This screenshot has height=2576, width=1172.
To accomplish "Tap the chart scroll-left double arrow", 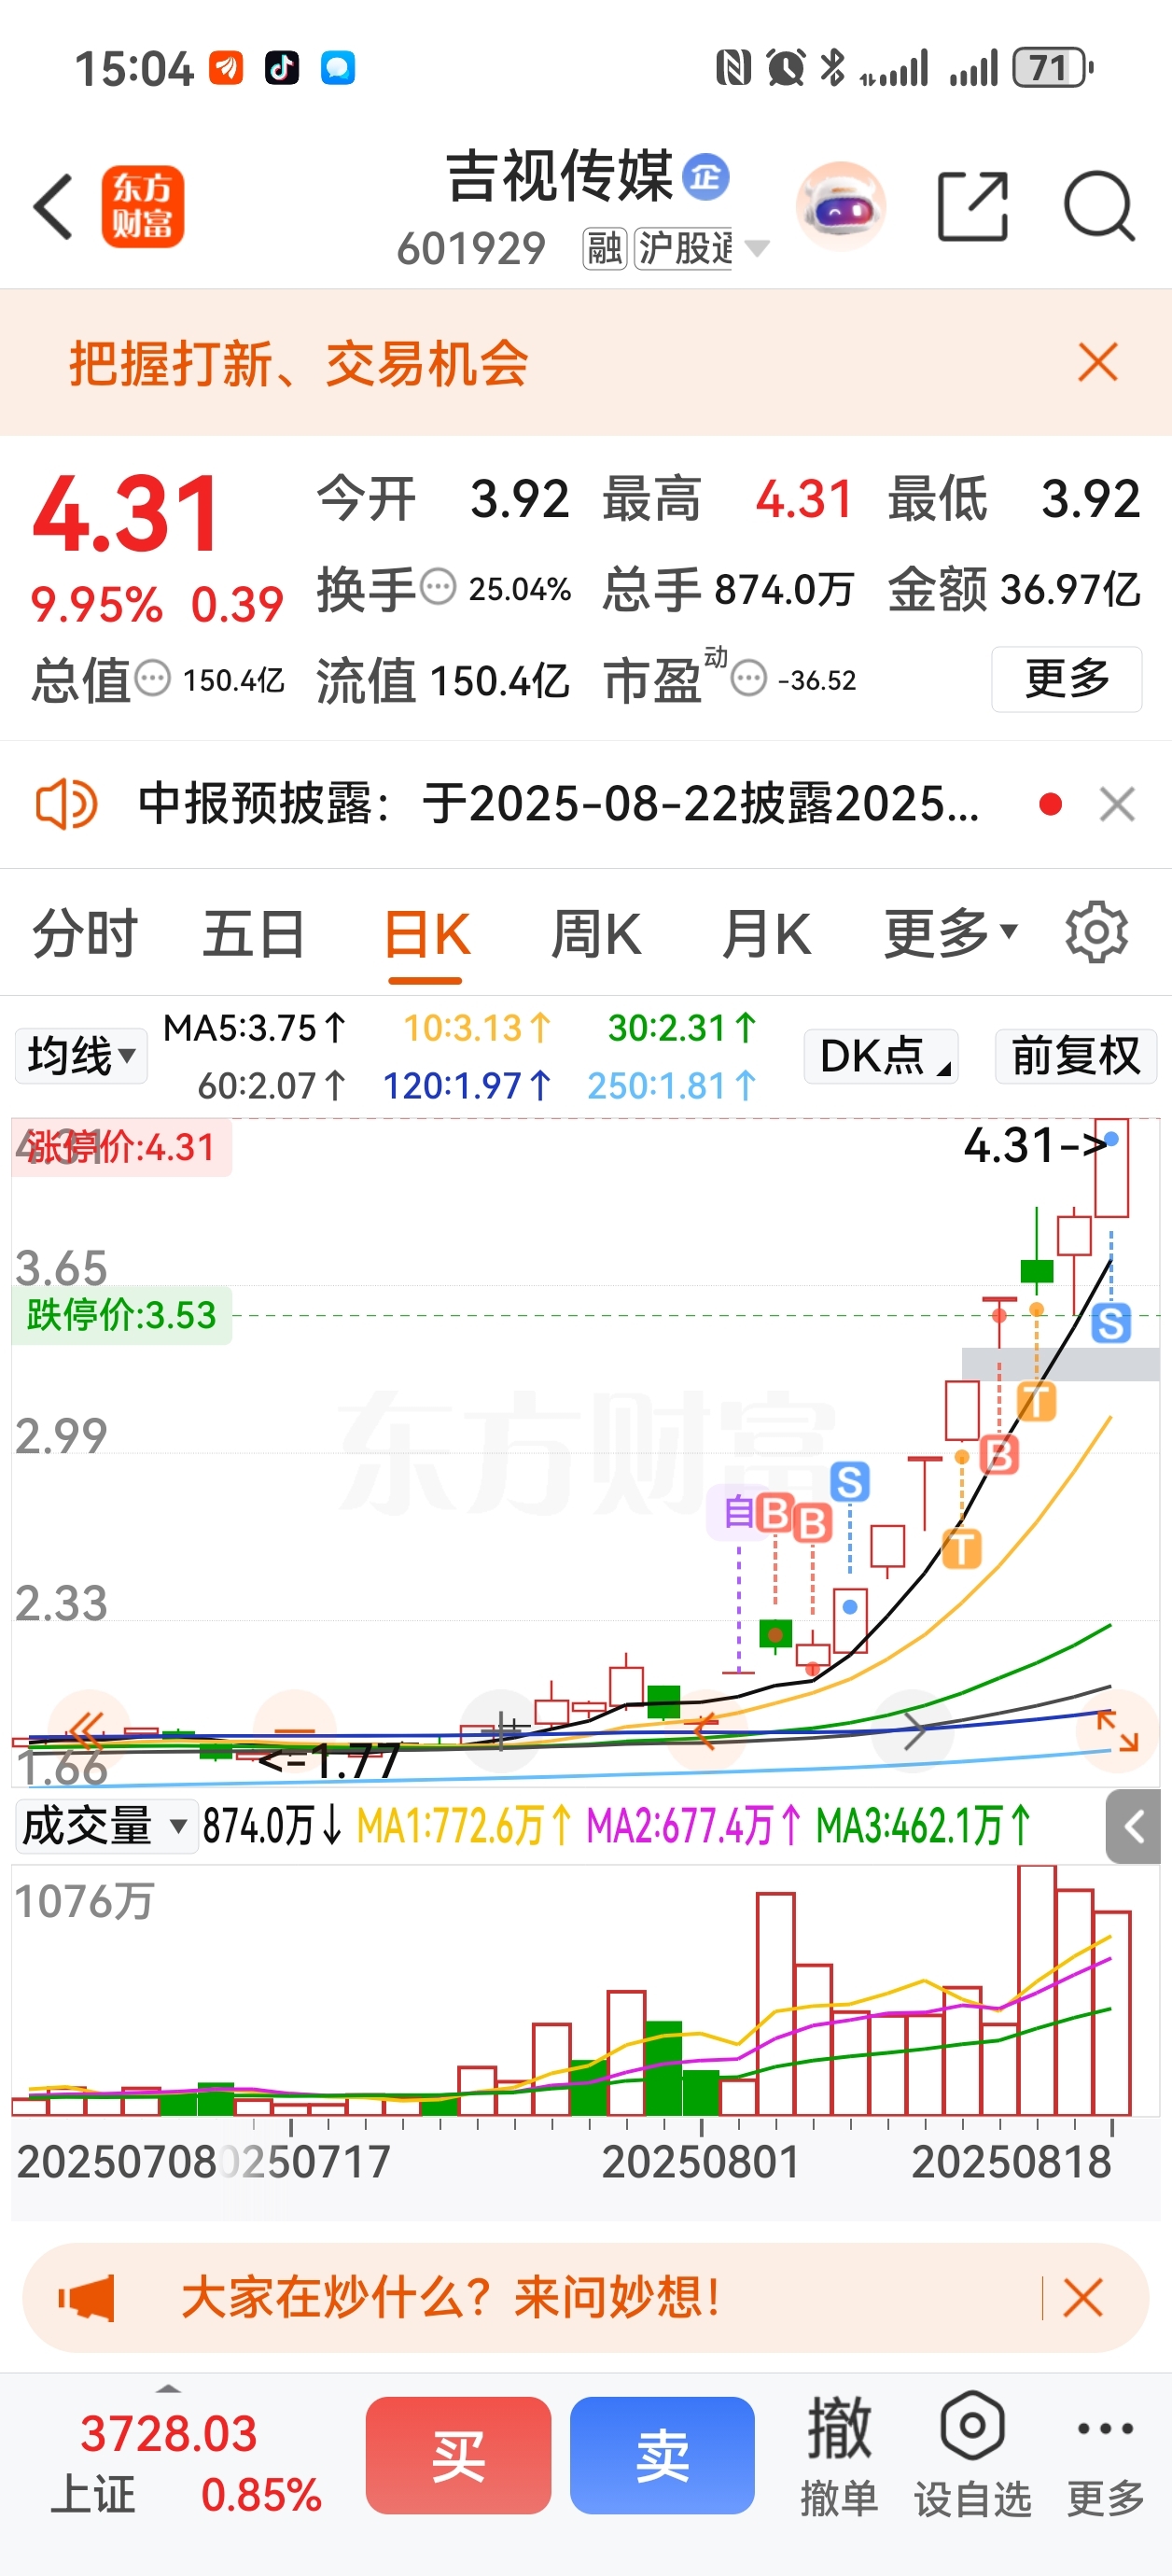I will 88,1731.
